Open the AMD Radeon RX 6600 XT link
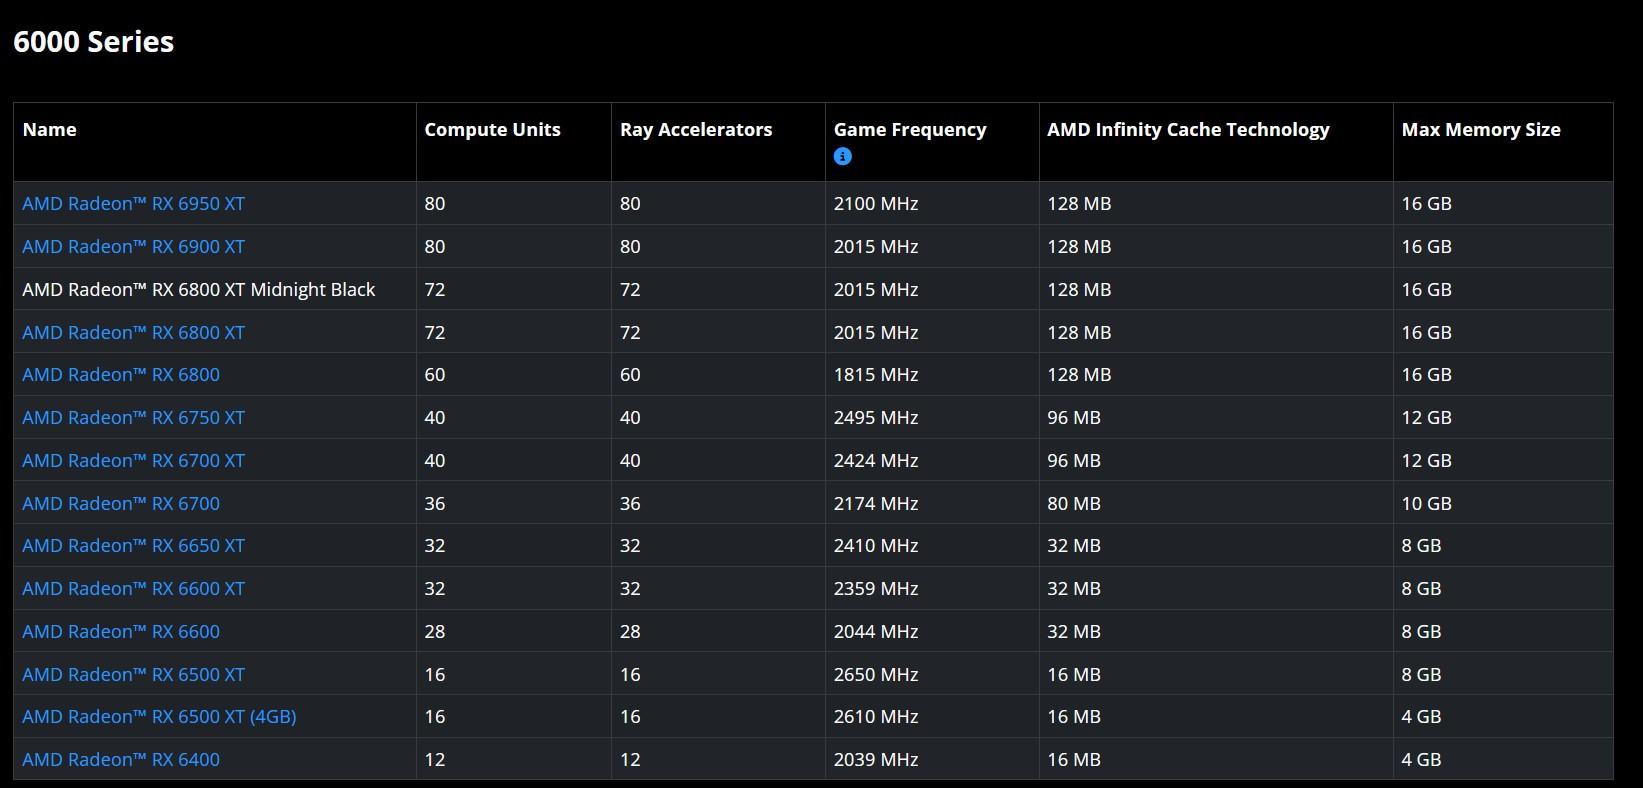Image resolution: width=1643 pixels, height=788 pixels. [x=133, y=589]
